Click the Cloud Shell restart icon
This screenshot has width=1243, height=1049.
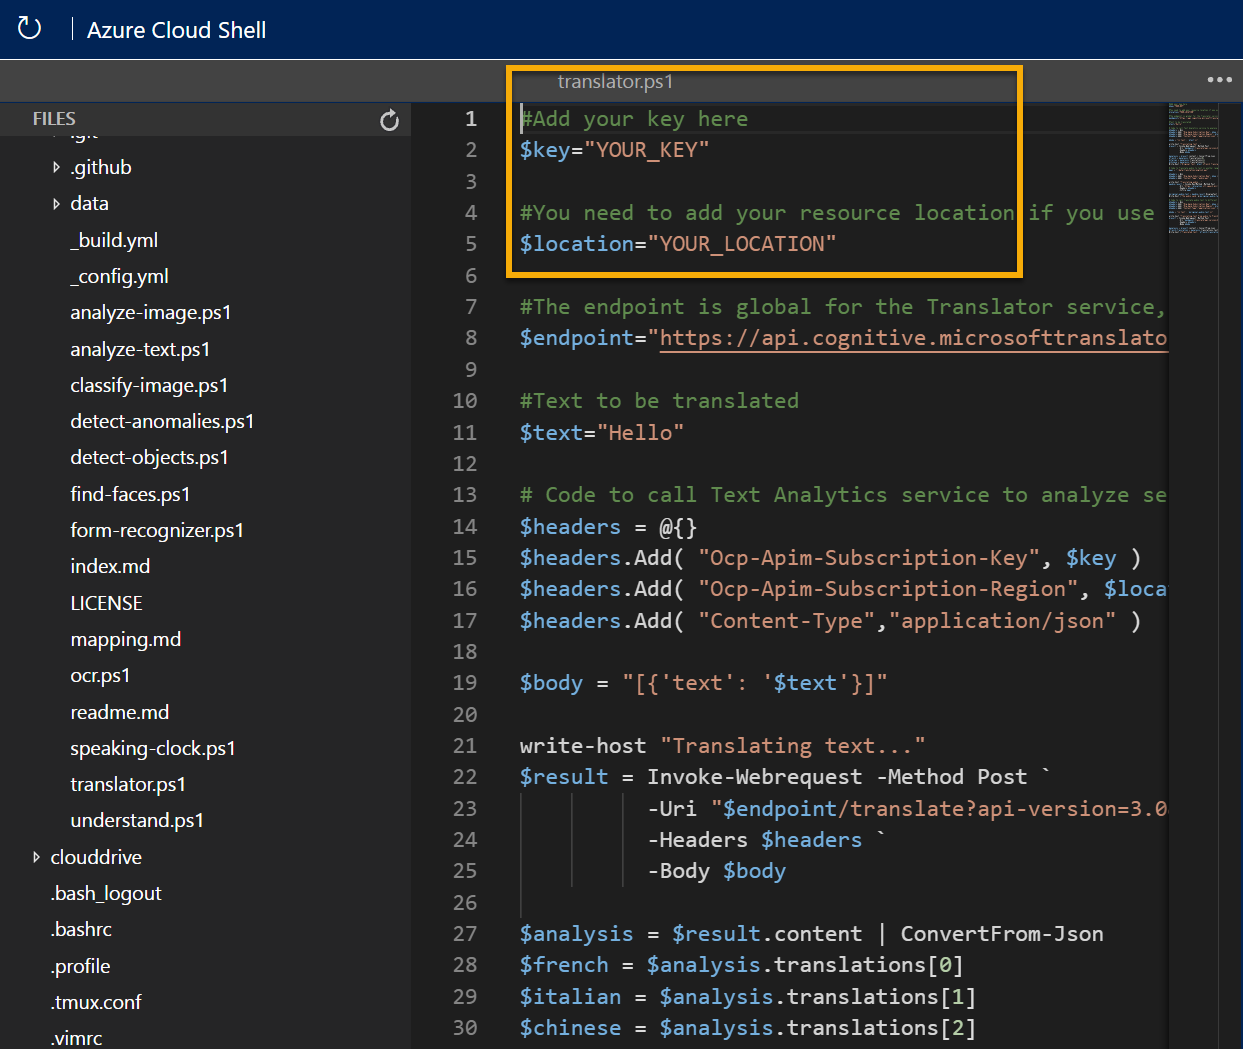point(30,28)
